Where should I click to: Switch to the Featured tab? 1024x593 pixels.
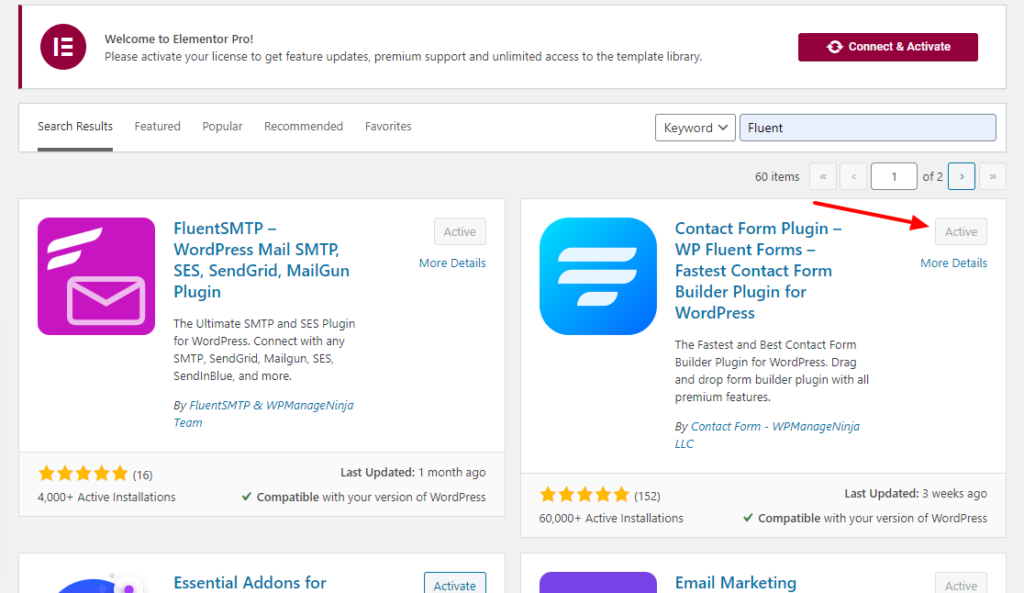(157, 127)
